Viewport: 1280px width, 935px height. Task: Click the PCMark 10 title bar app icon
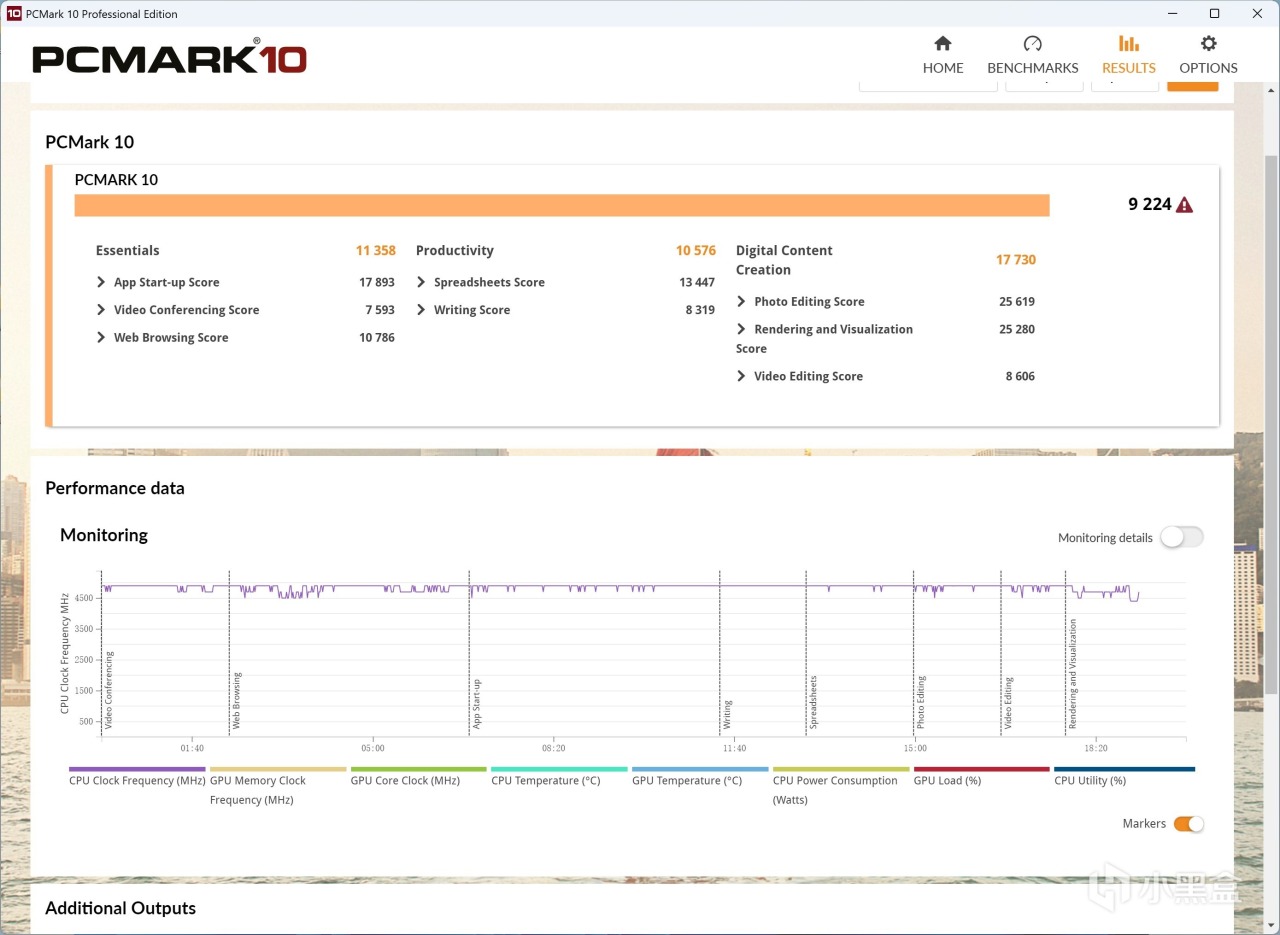tap(14, 14)
